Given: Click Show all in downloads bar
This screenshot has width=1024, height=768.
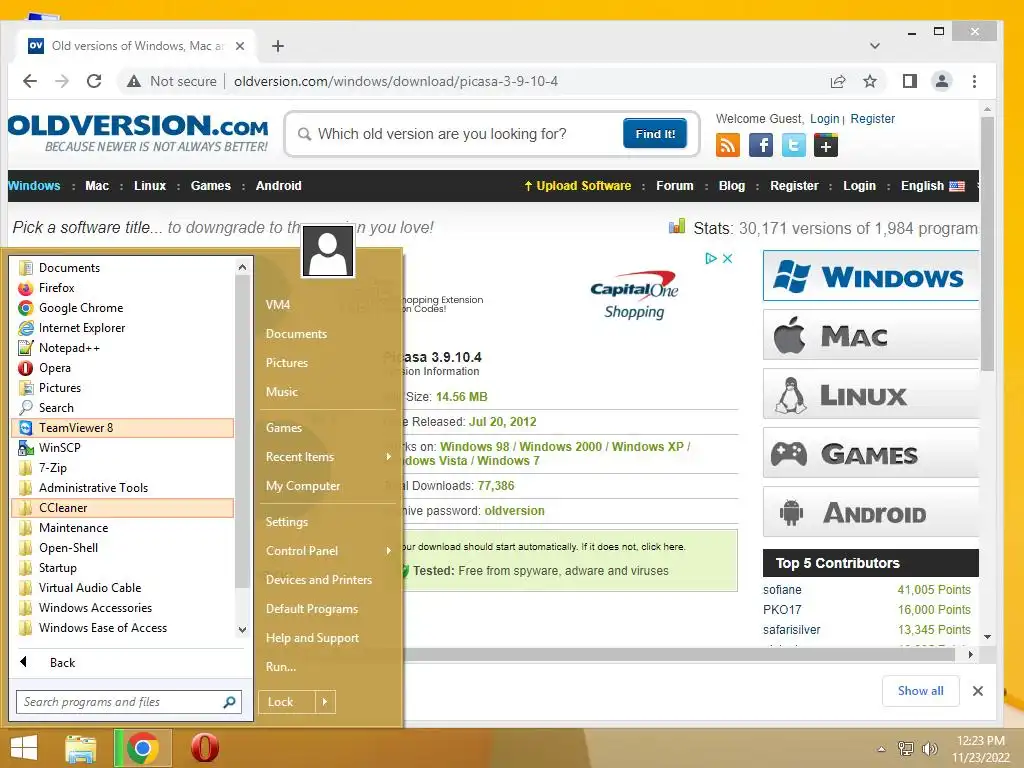Looking at the screenshot, I should click(x=920, y=691).
